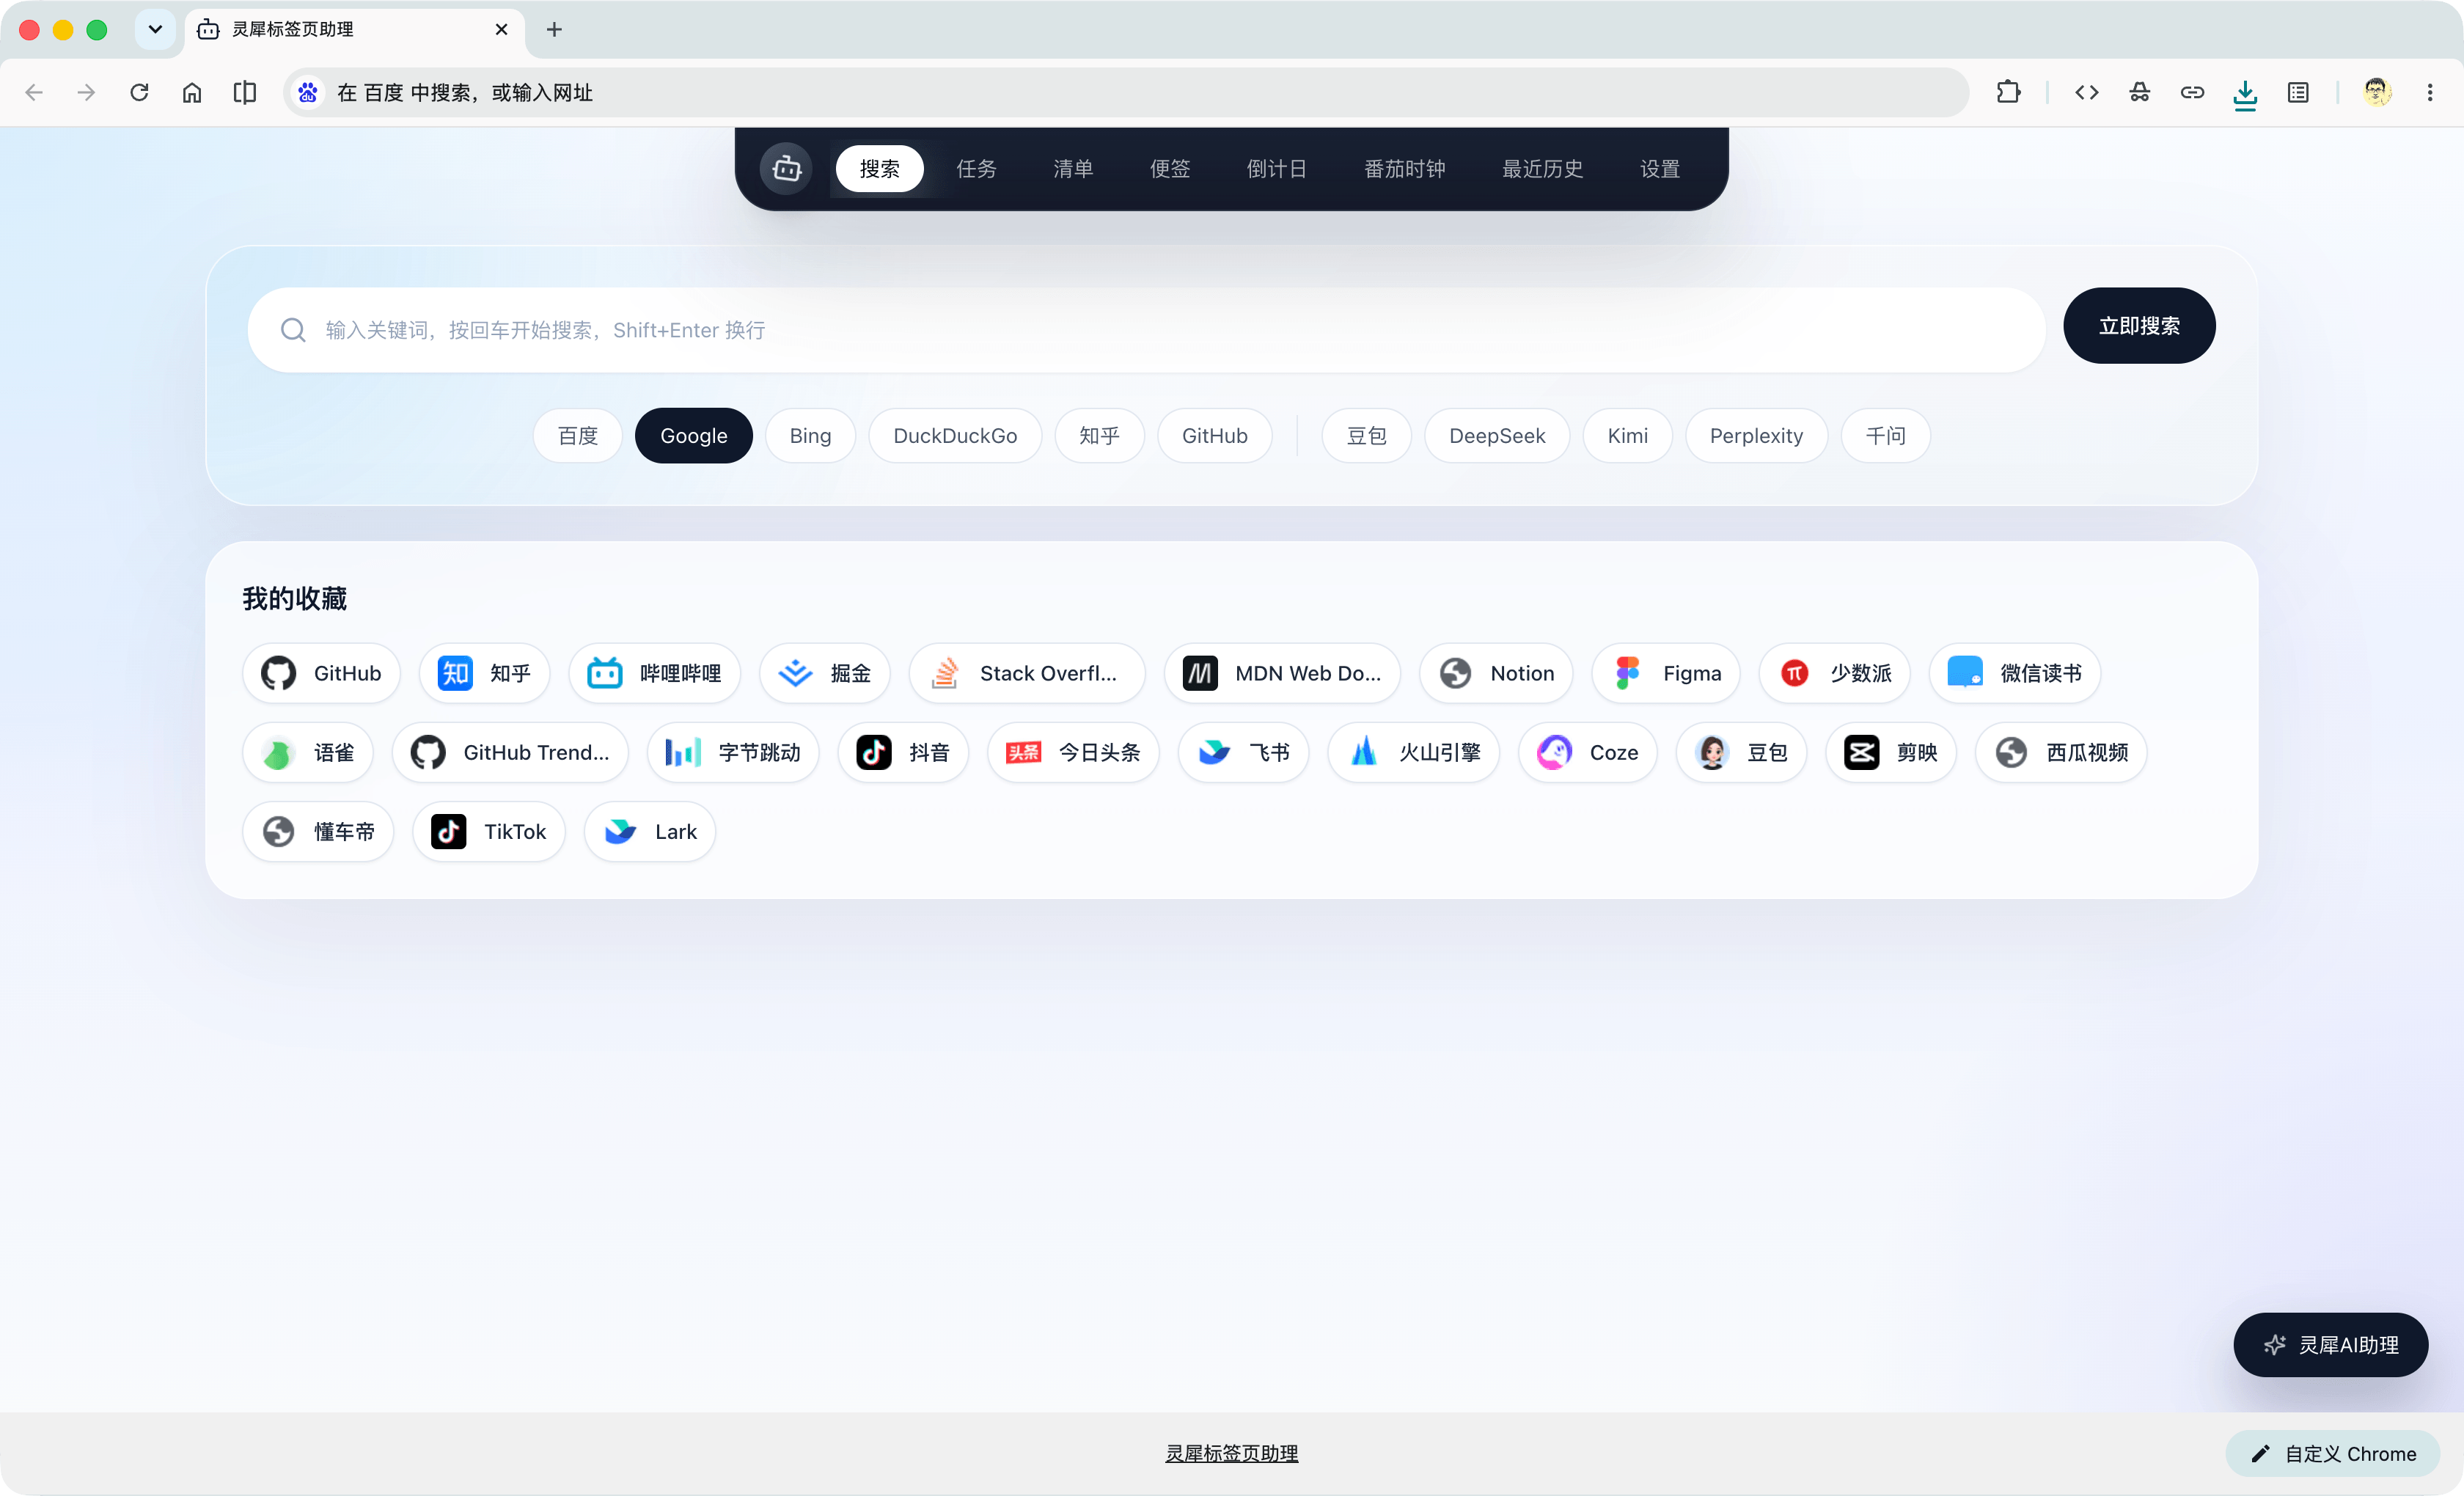This screenshot has width=2464, height=1496.
Task: Open the Coze bookmark
Action: (1587, 752)
